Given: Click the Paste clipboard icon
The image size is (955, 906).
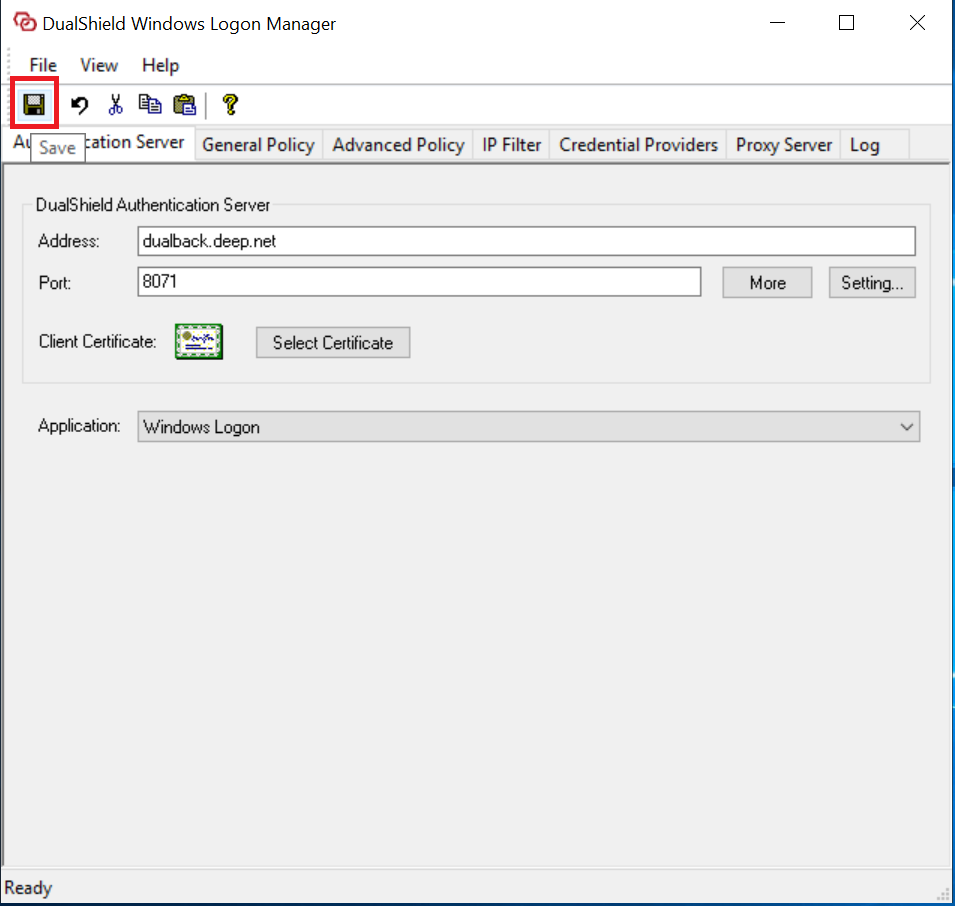Looking at the screenshot, I should [184, 104].
